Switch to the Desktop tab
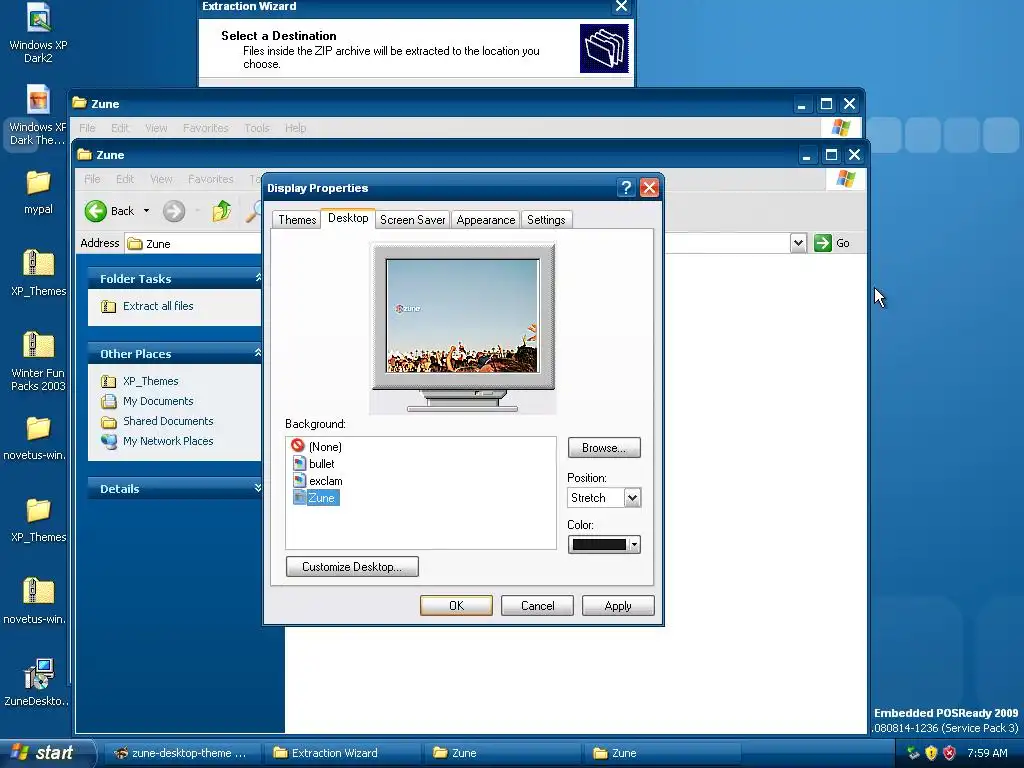1024x768 pixels. 348,218
